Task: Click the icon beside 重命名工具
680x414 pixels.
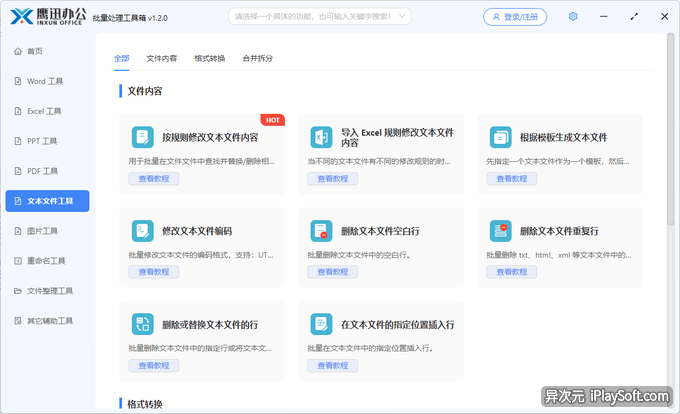Action: tap(18, 261)
